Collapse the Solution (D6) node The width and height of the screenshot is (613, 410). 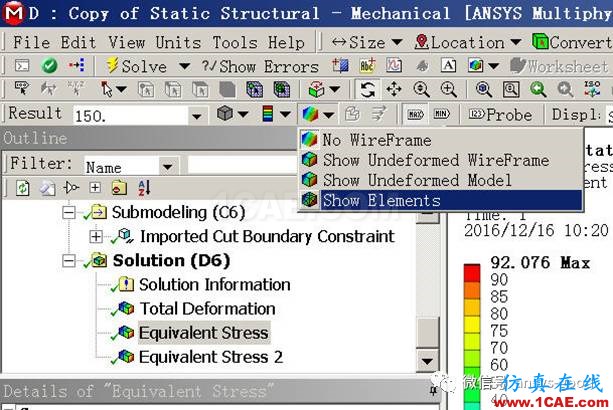69,261
